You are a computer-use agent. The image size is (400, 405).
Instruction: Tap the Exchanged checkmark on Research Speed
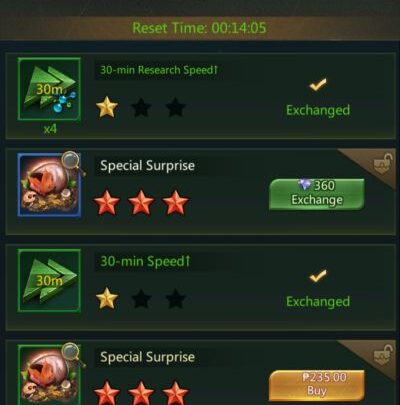pos(318,85)
